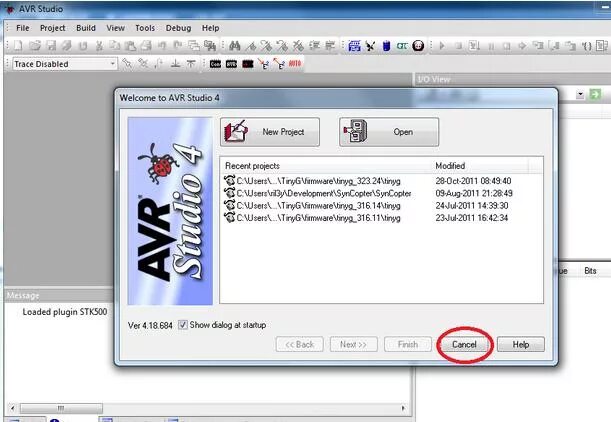The image size is (611, 422).
Task: Click the black 'Con' connect icon
Action: point(215,64)
